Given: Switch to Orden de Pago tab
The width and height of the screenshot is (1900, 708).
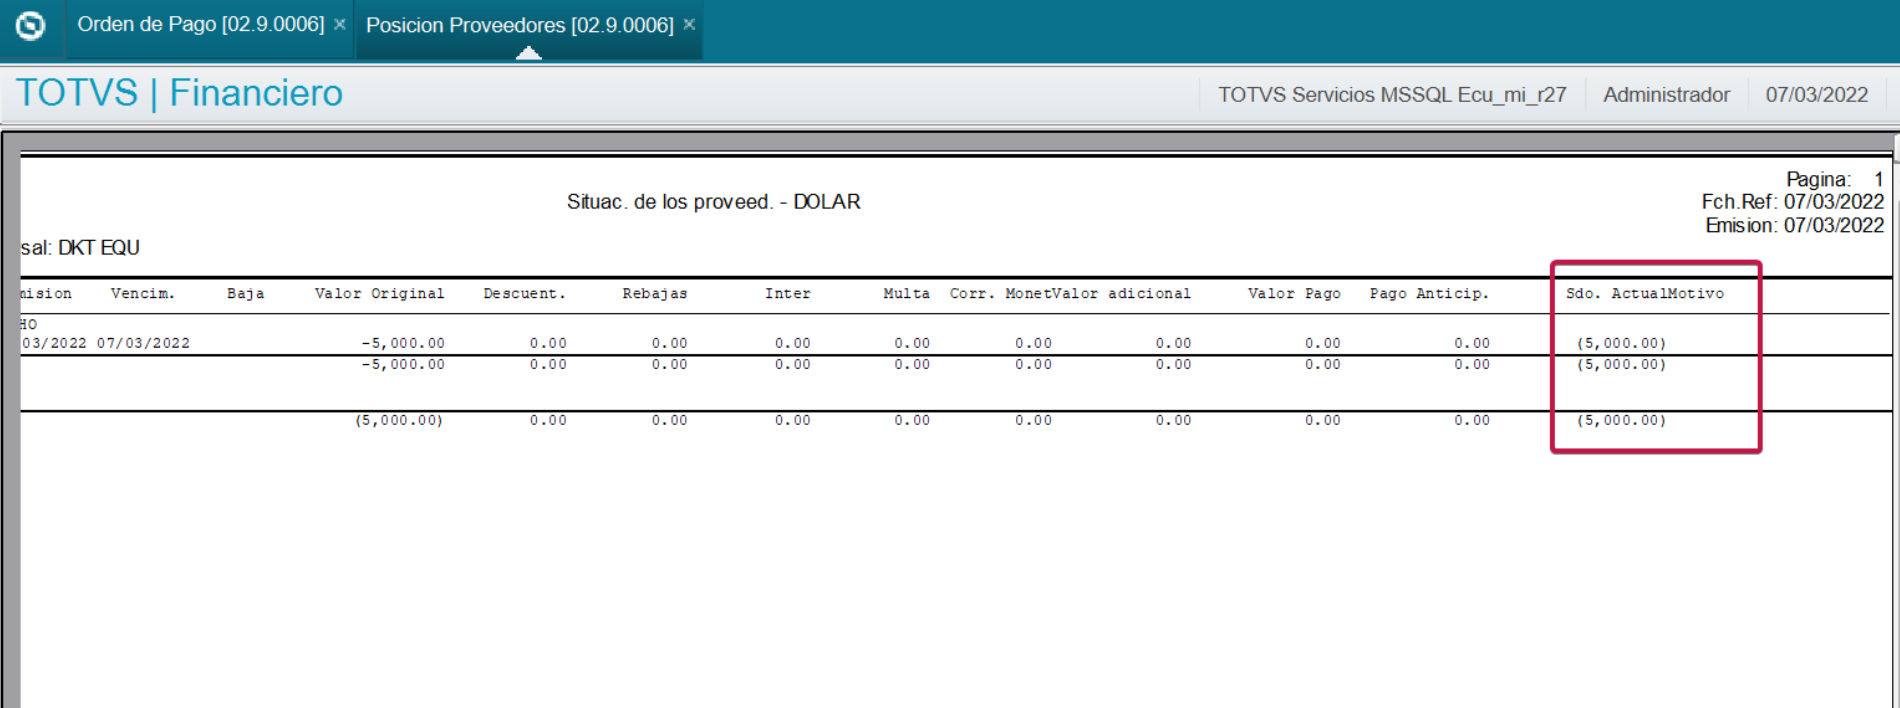Looking at the screenshot, I should point(200,24).
